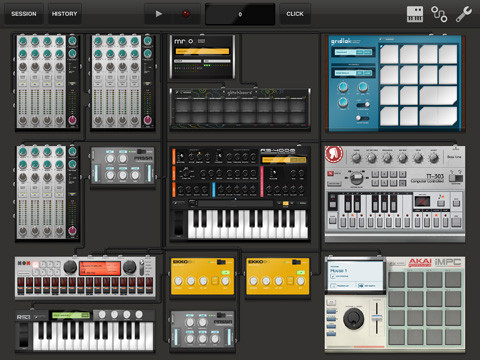Turn the right big knob on X0X drum machine
The width and height of the screenshot is (480, 360).
129,267
